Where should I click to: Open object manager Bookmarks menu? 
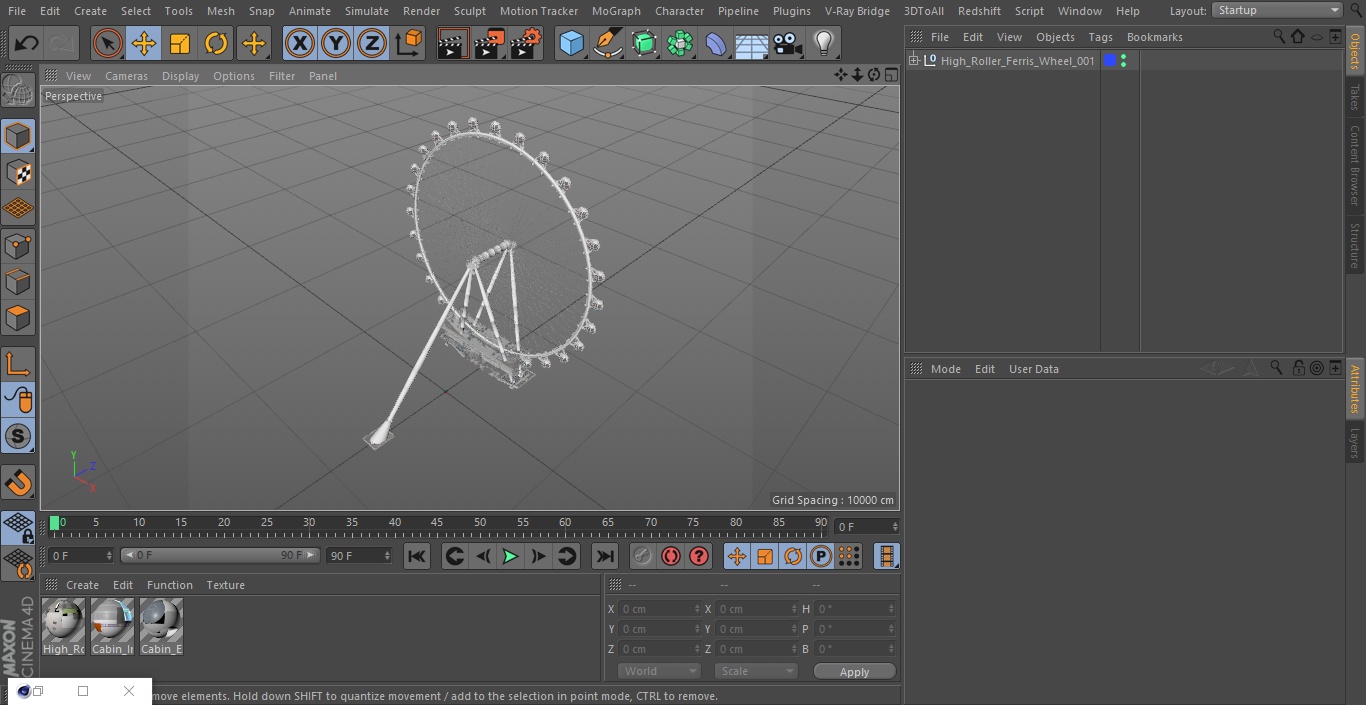1154,37
